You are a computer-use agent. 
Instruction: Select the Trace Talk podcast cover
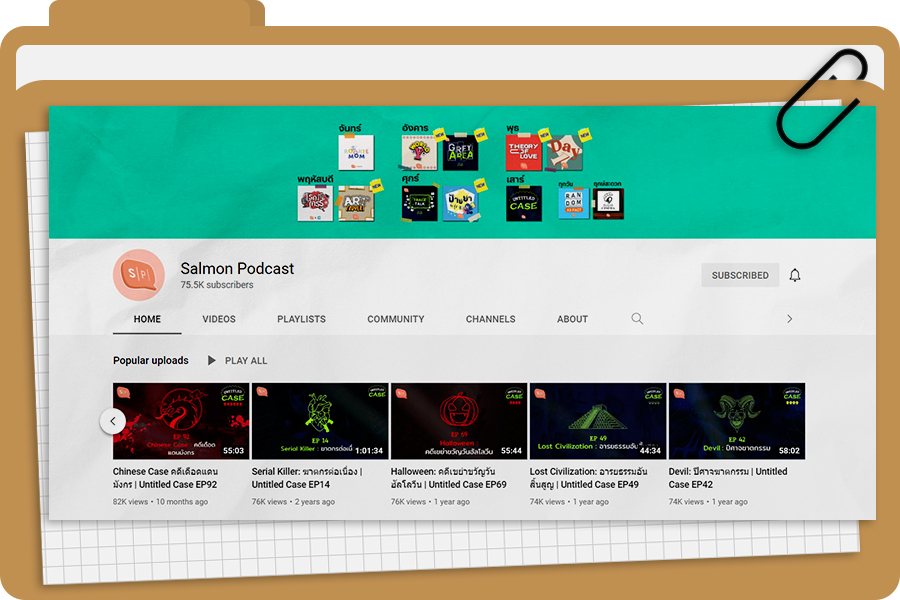pos(419,203)
